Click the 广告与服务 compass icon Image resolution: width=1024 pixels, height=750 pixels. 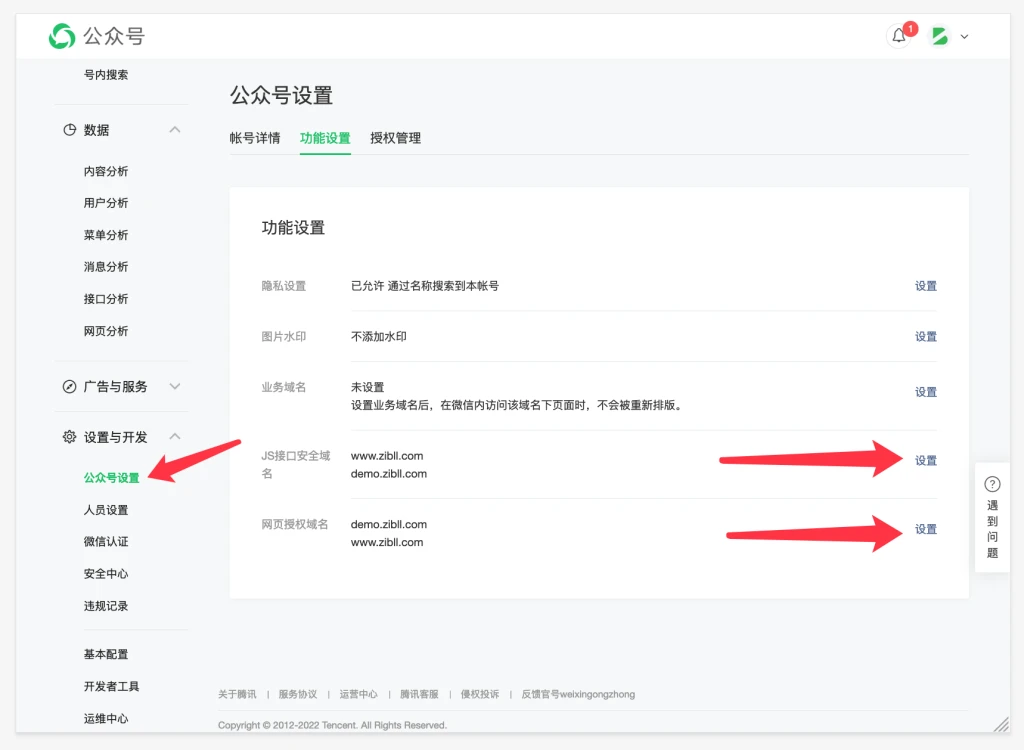(70, 386)
